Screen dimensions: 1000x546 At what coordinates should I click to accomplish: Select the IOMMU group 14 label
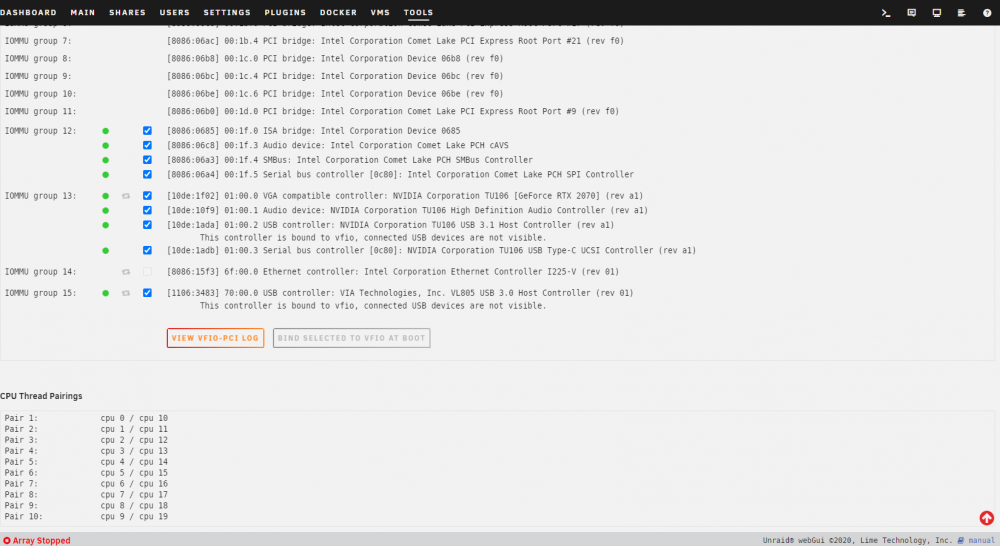pos(40,272)
